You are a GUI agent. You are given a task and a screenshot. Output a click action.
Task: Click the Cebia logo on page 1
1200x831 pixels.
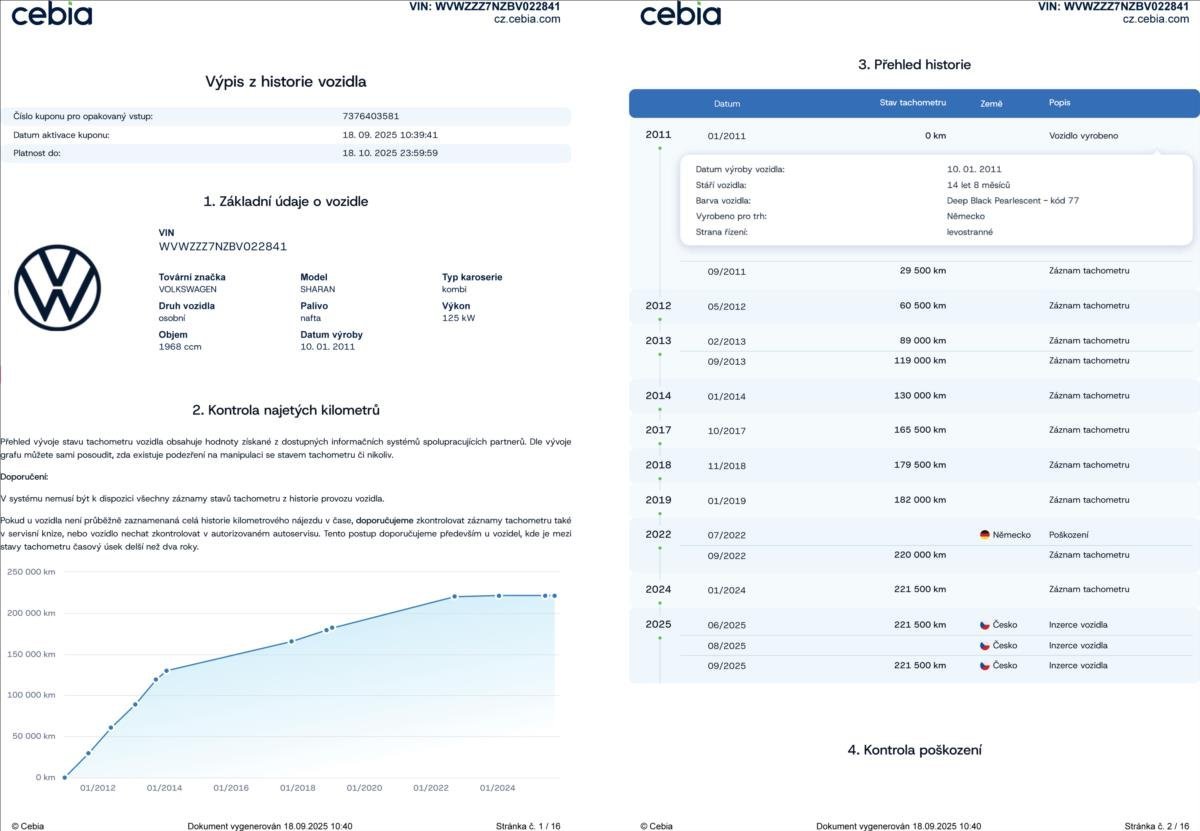point(52,14)
